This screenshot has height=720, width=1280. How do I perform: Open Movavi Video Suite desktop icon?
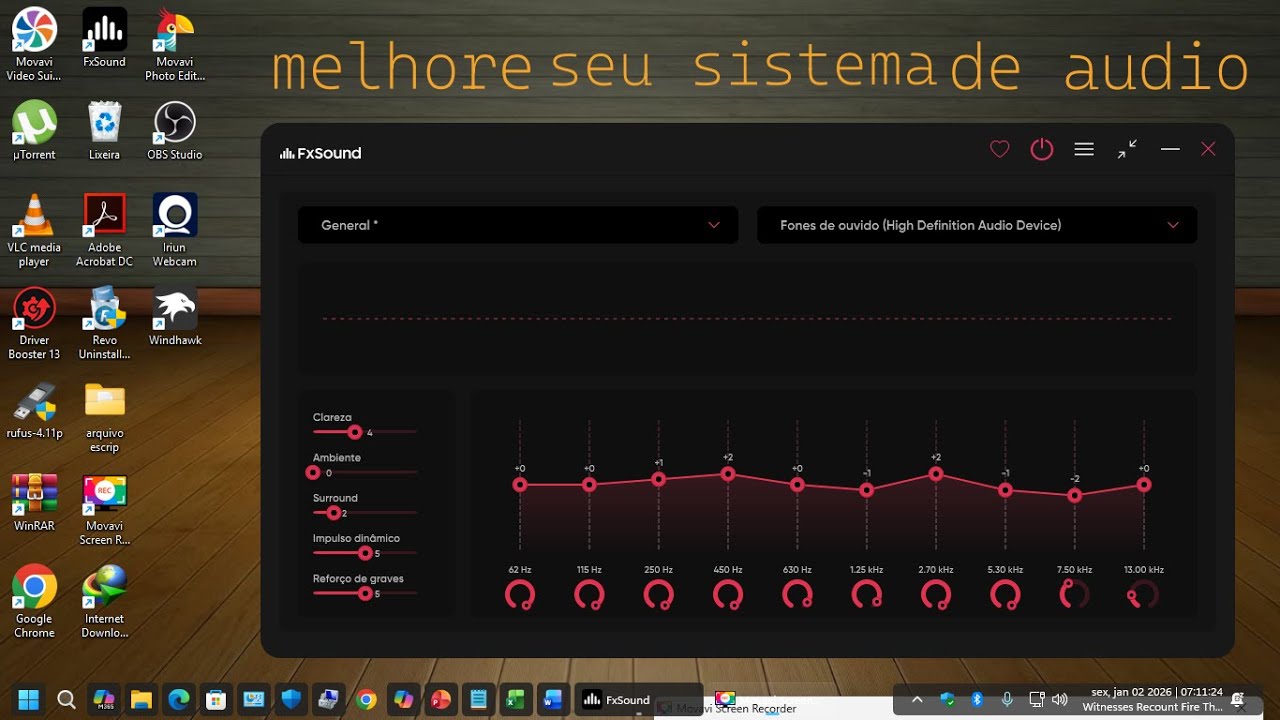click(x=34, y=44)
